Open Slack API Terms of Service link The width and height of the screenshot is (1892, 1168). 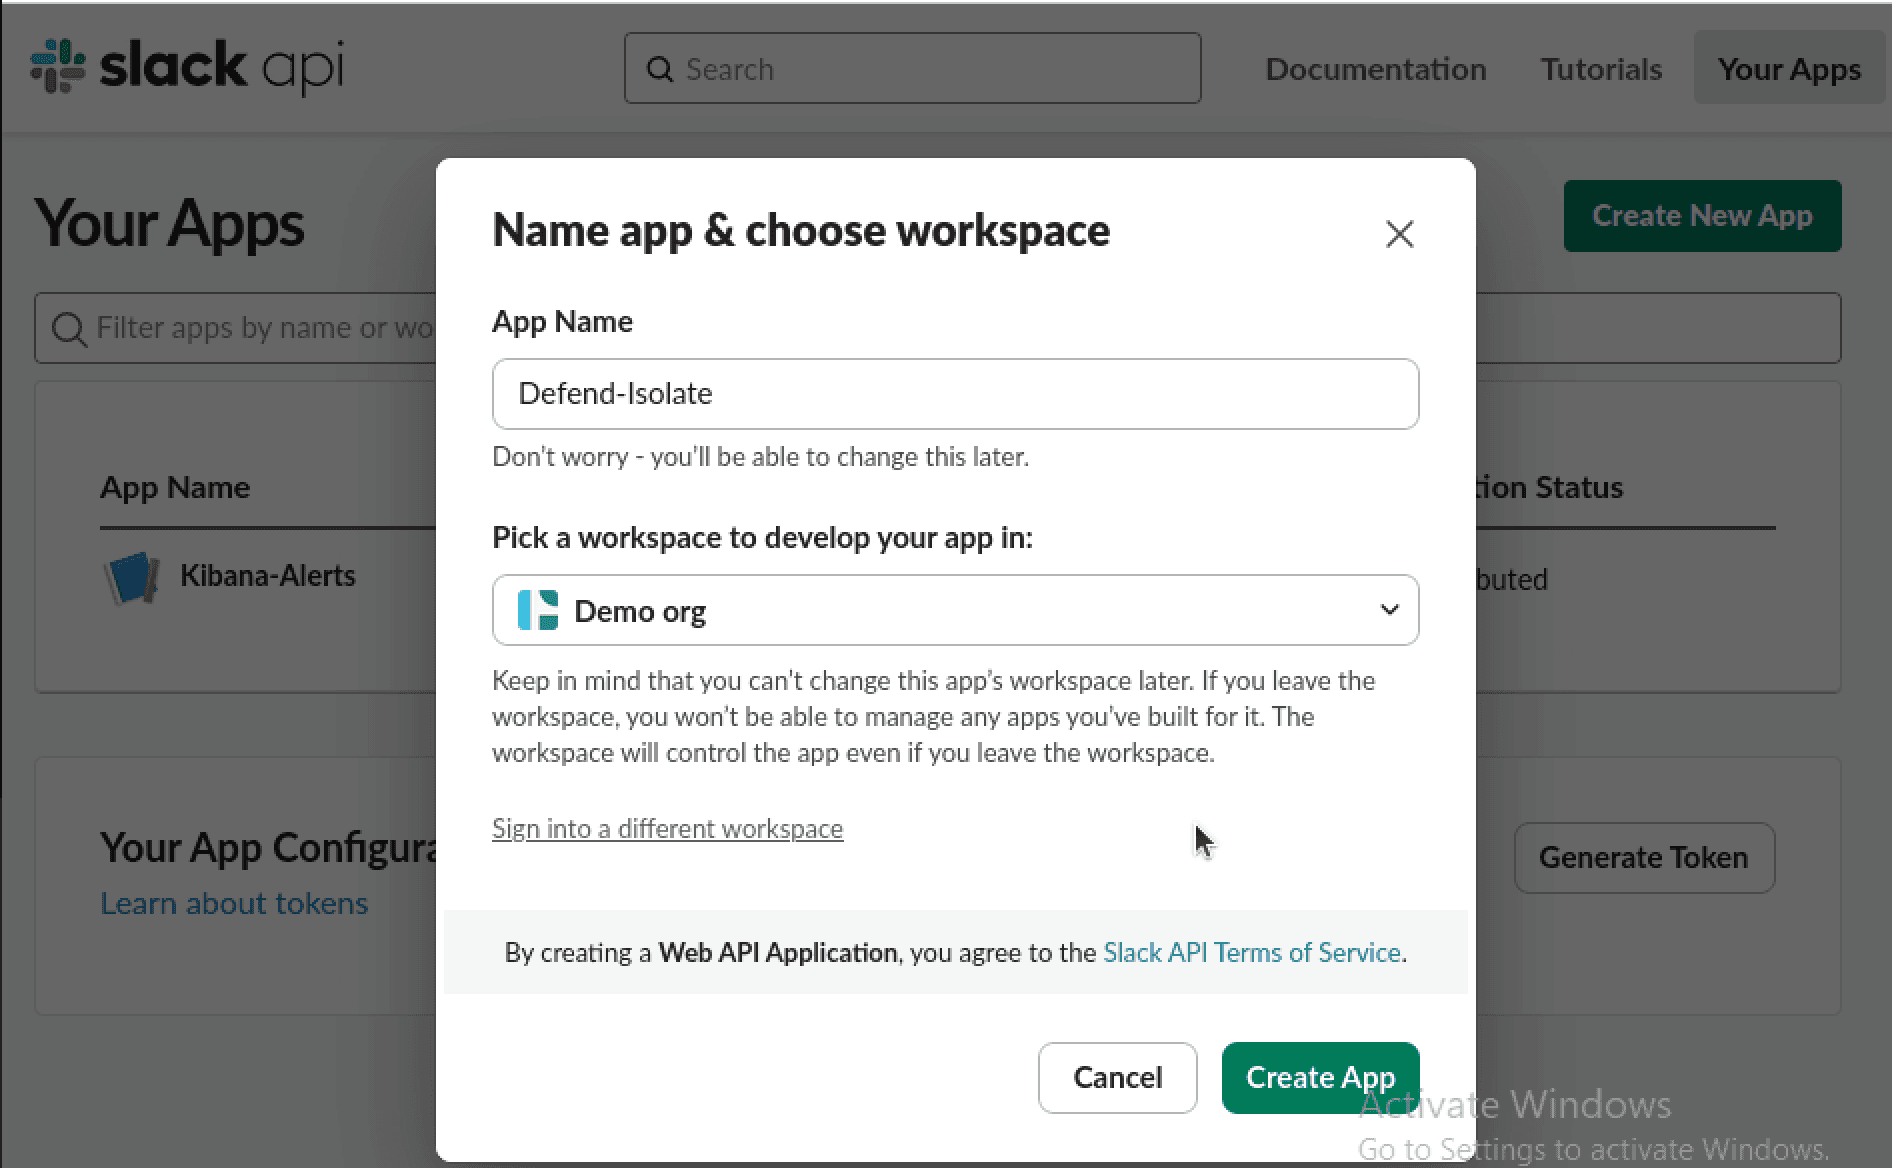[1251, 952]
